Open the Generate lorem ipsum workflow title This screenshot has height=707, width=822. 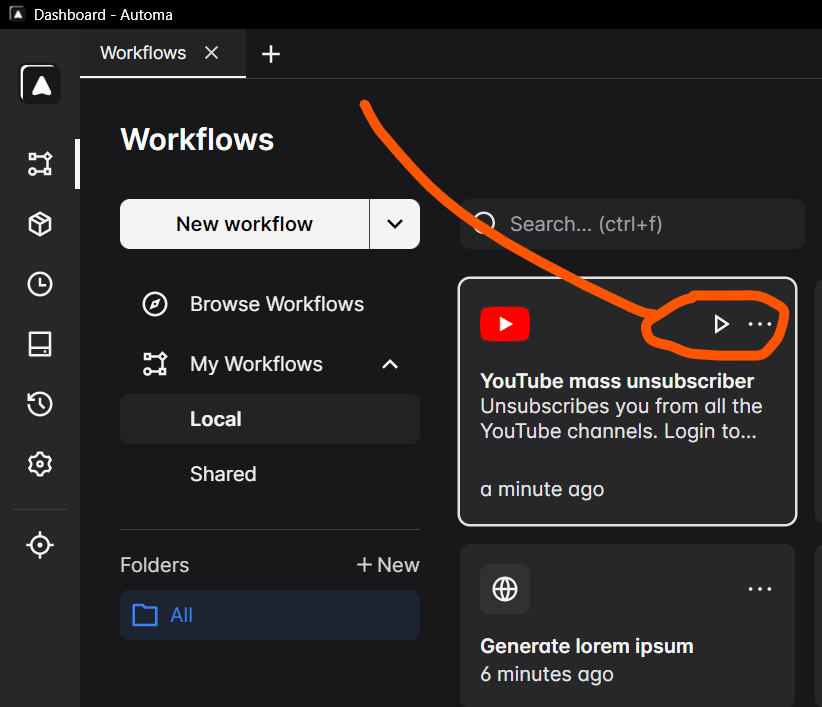click(587, 646)
